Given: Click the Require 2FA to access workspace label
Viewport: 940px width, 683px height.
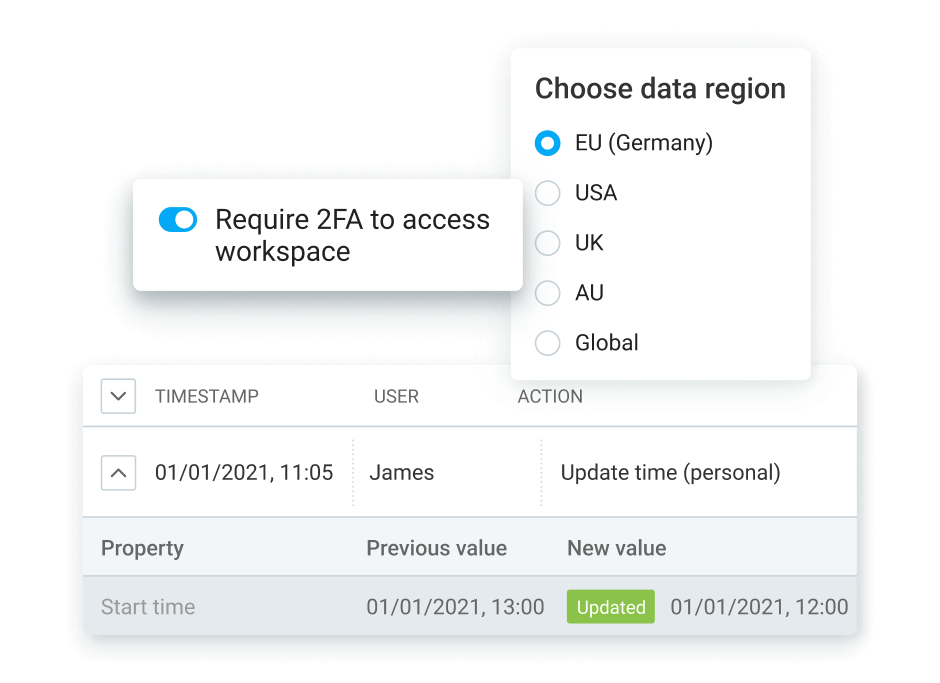Looking at the screenshot, I should click(x=352, y=235).
